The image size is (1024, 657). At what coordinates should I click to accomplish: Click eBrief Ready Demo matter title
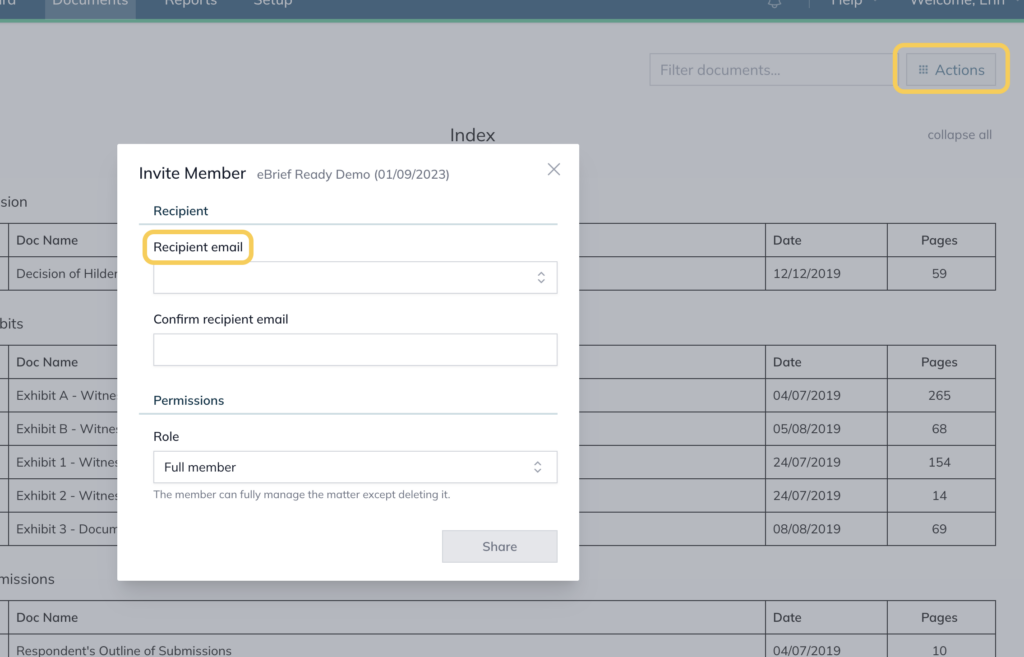[x=353, y=174]
